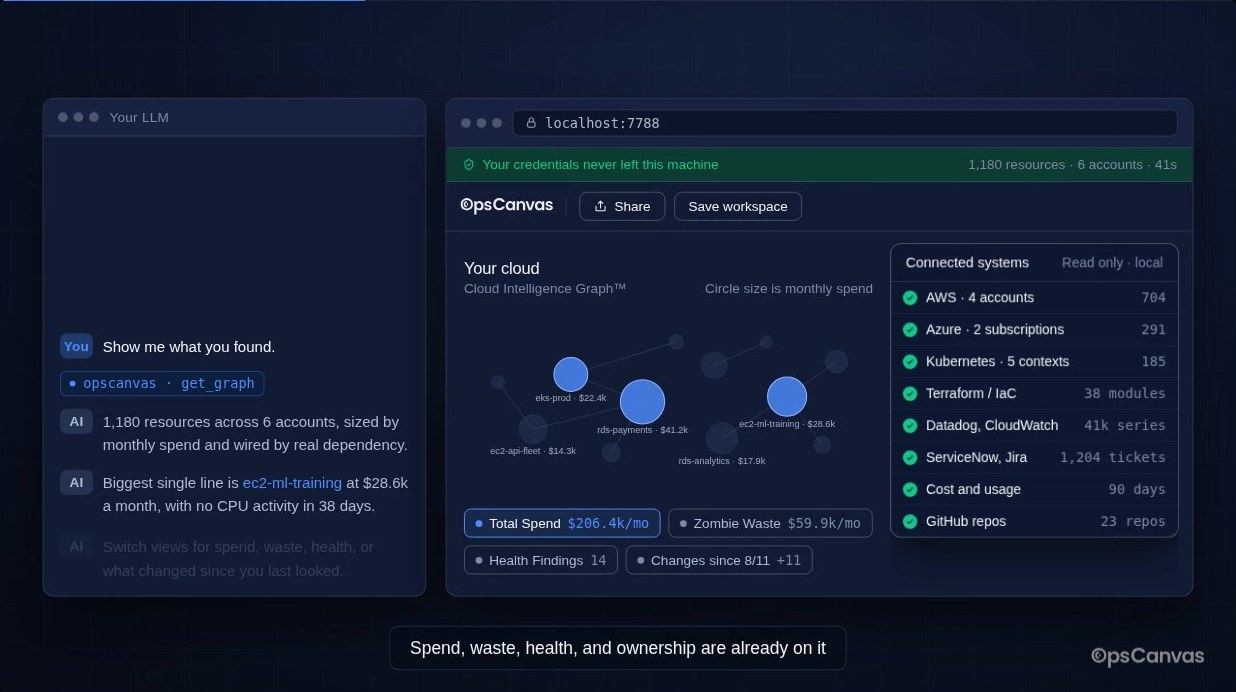
Task: Click the green check beside Terraform / IaC
Action: pyautogui.click(x=910, y=393)
